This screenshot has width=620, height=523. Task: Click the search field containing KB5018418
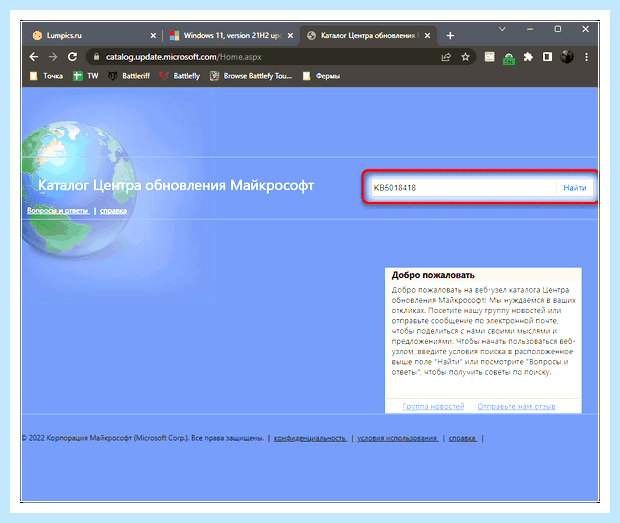pyautogui.click(x=463, y=188)
